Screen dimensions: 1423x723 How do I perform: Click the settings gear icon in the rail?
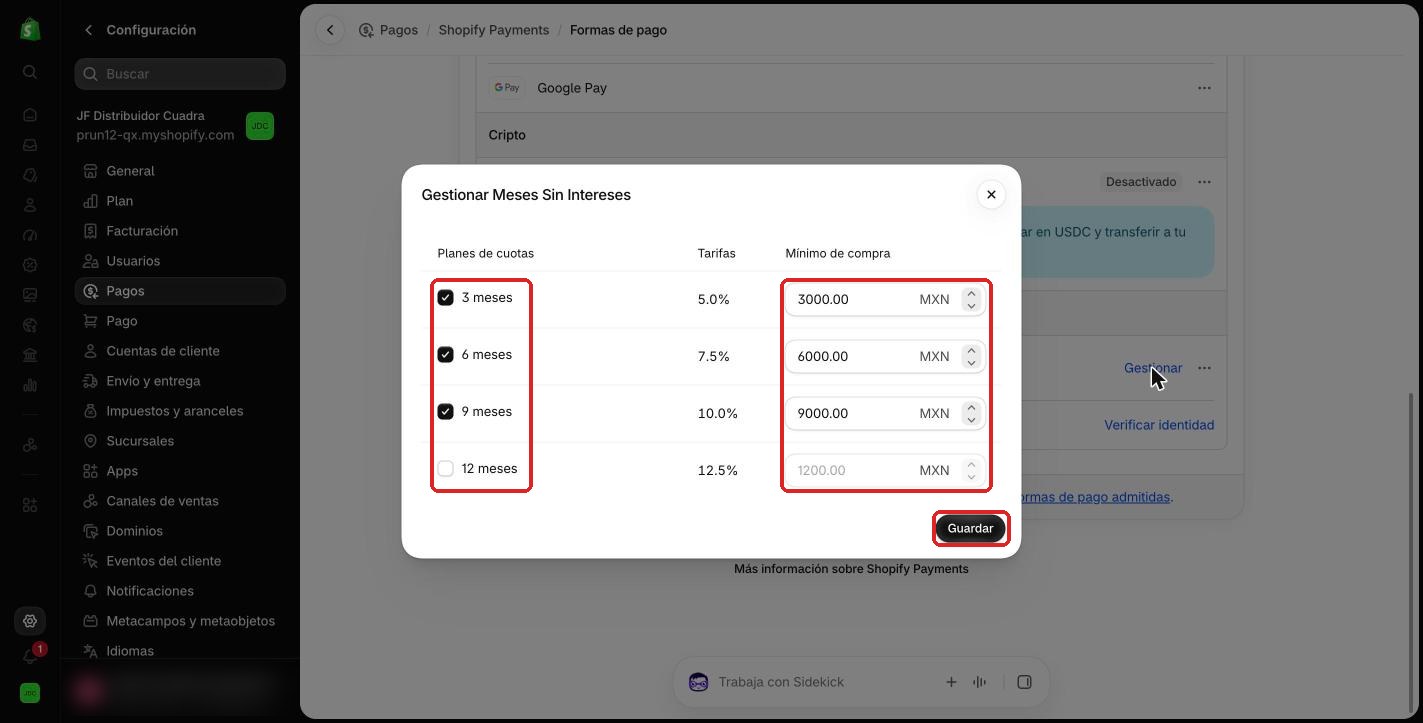(x=30, y=621)
